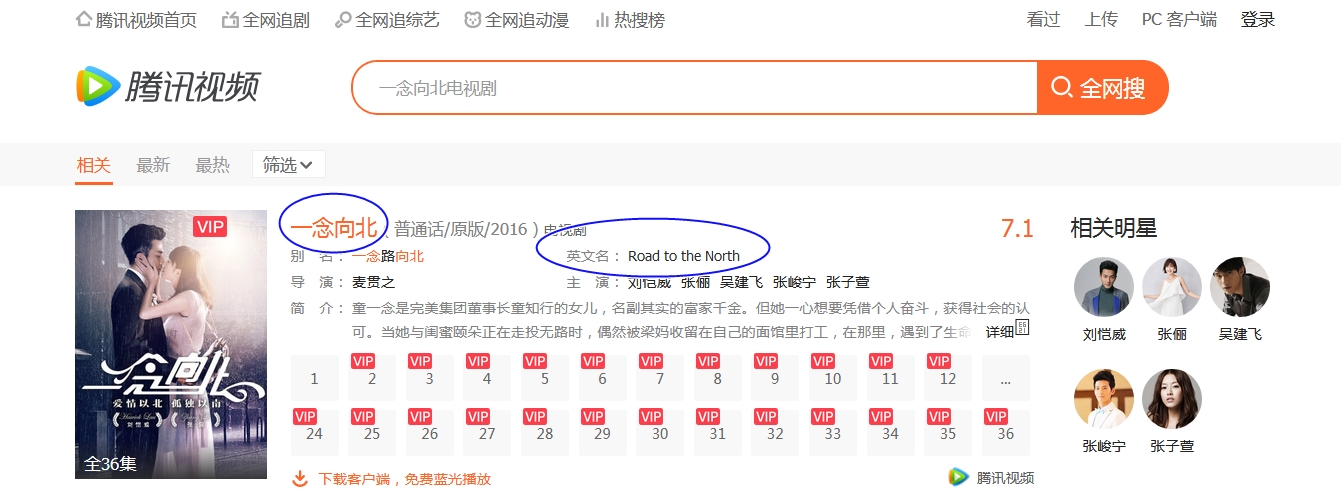Click the microphone icon next to 全网追综艺
1341x495 pixels.
342,20
